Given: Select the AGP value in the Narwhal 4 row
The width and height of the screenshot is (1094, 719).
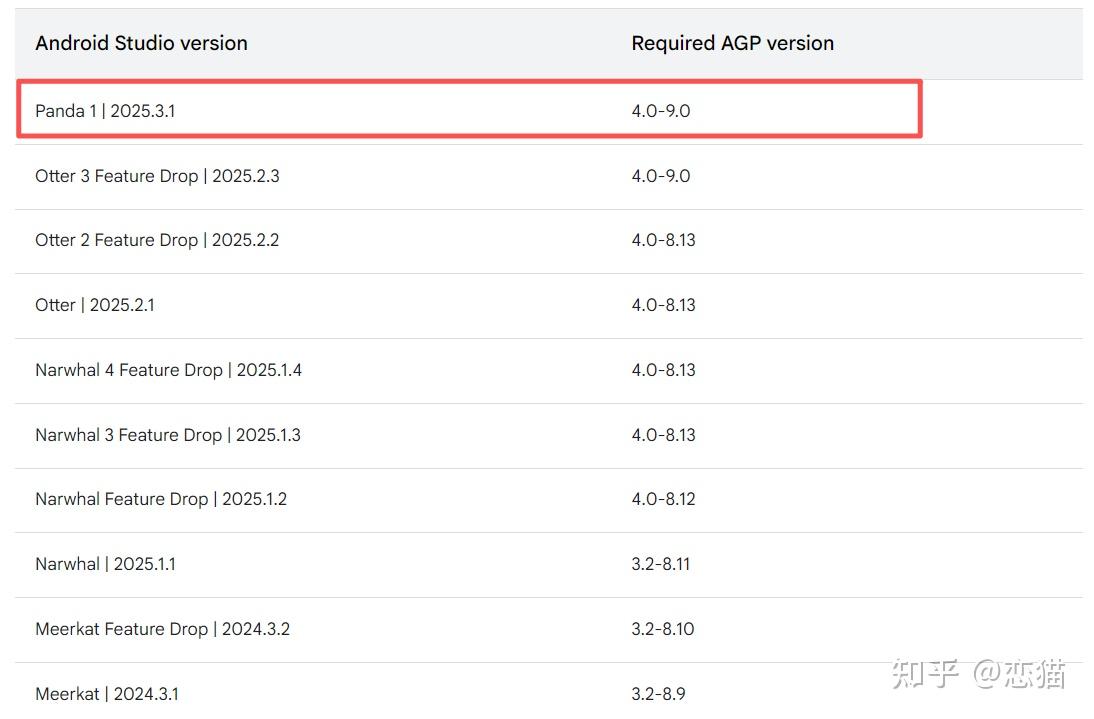Looking at the screenshot, I should [664, 370].
